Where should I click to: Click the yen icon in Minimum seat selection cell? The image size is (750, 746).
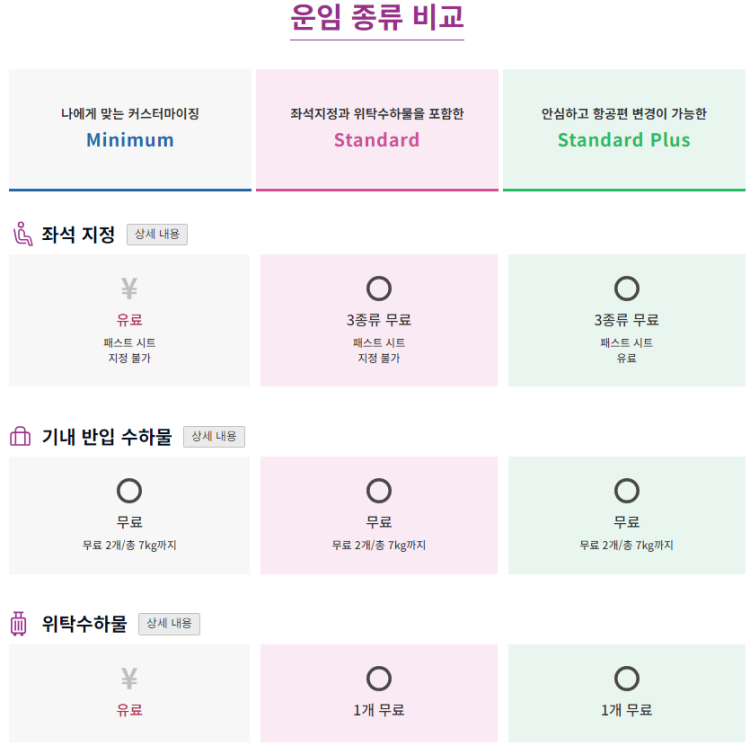point(129,288)
